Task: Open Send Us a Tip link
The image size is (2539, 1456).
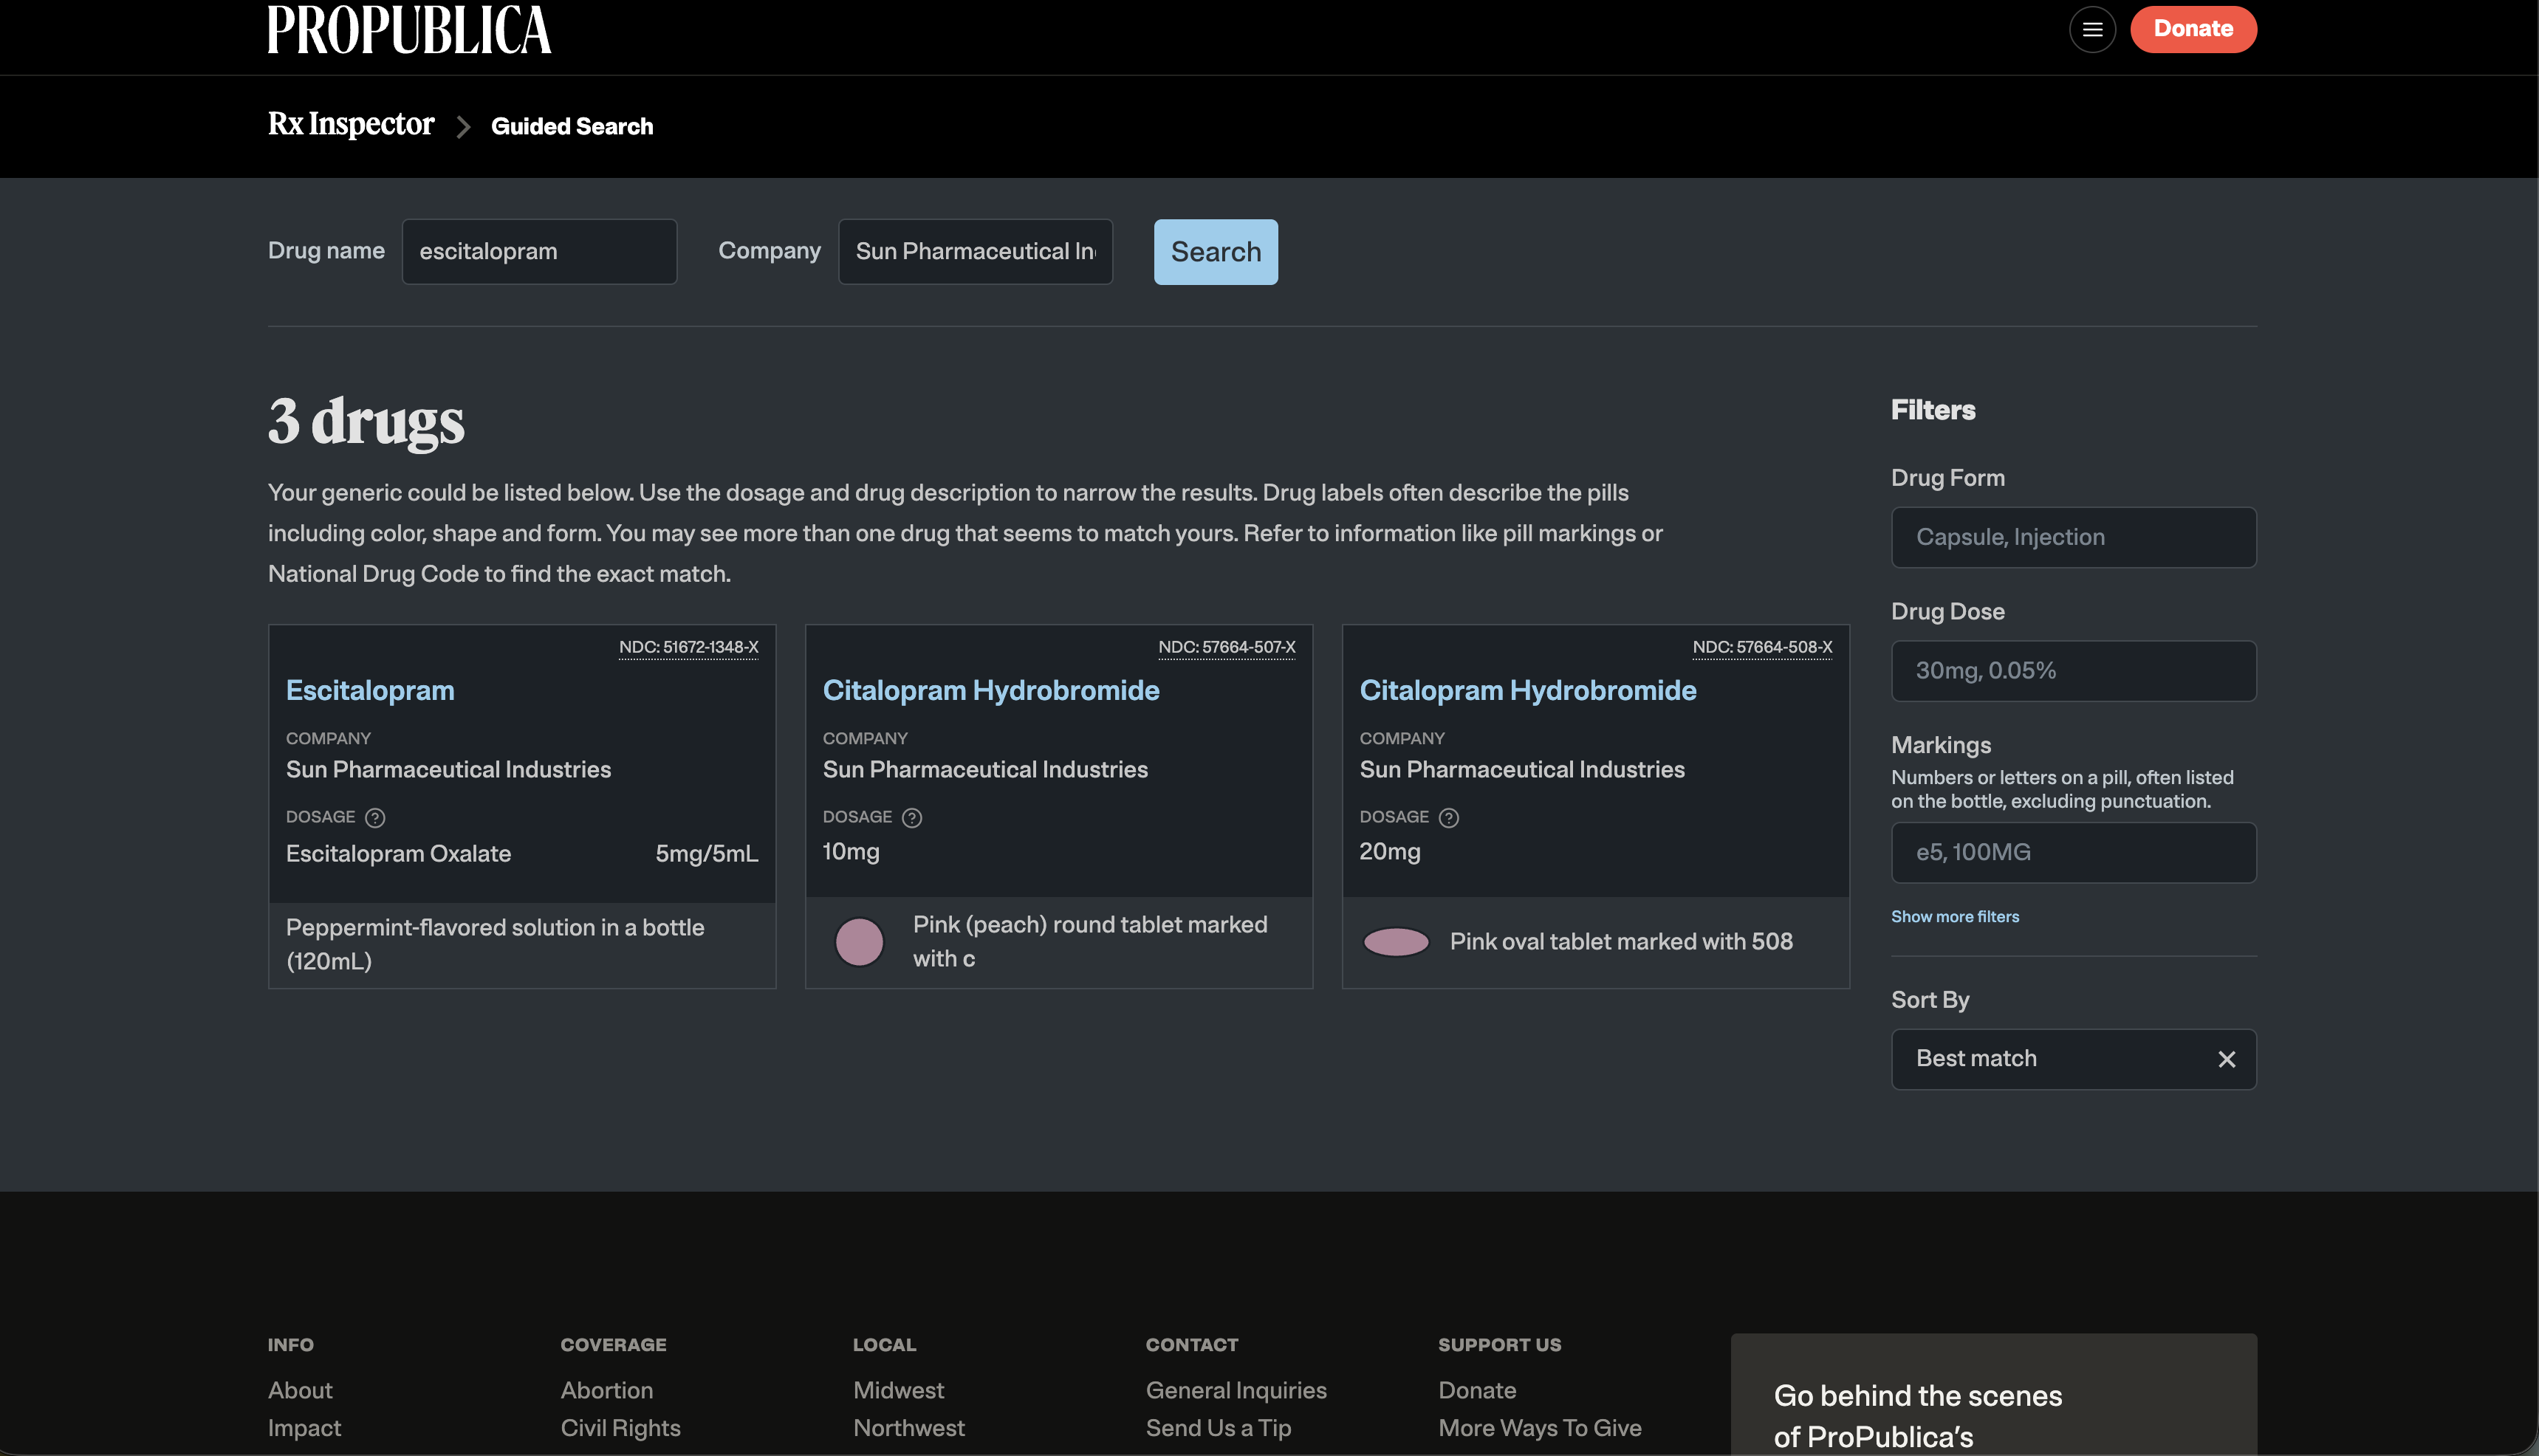Action: tap(1218, 1427)
